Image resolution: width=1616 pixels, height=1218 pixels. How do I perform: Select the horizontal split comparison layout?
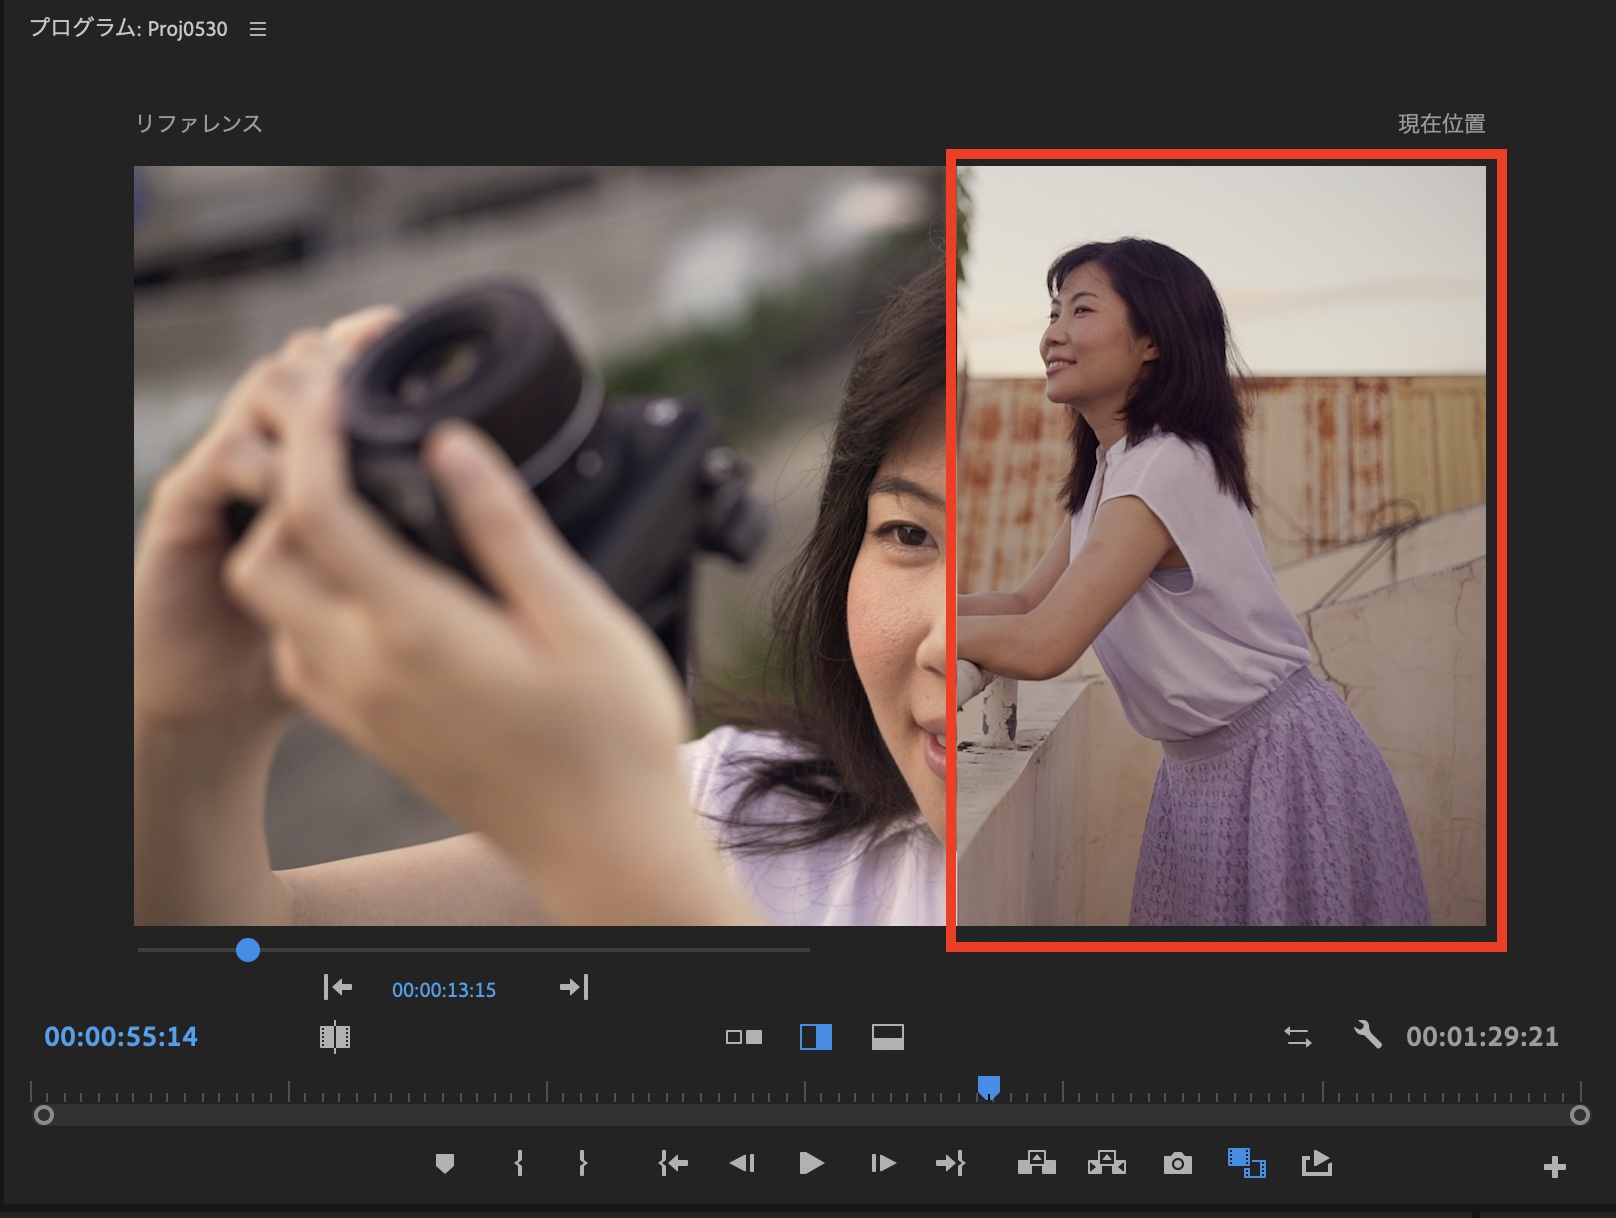click(x=887, y=1037)
